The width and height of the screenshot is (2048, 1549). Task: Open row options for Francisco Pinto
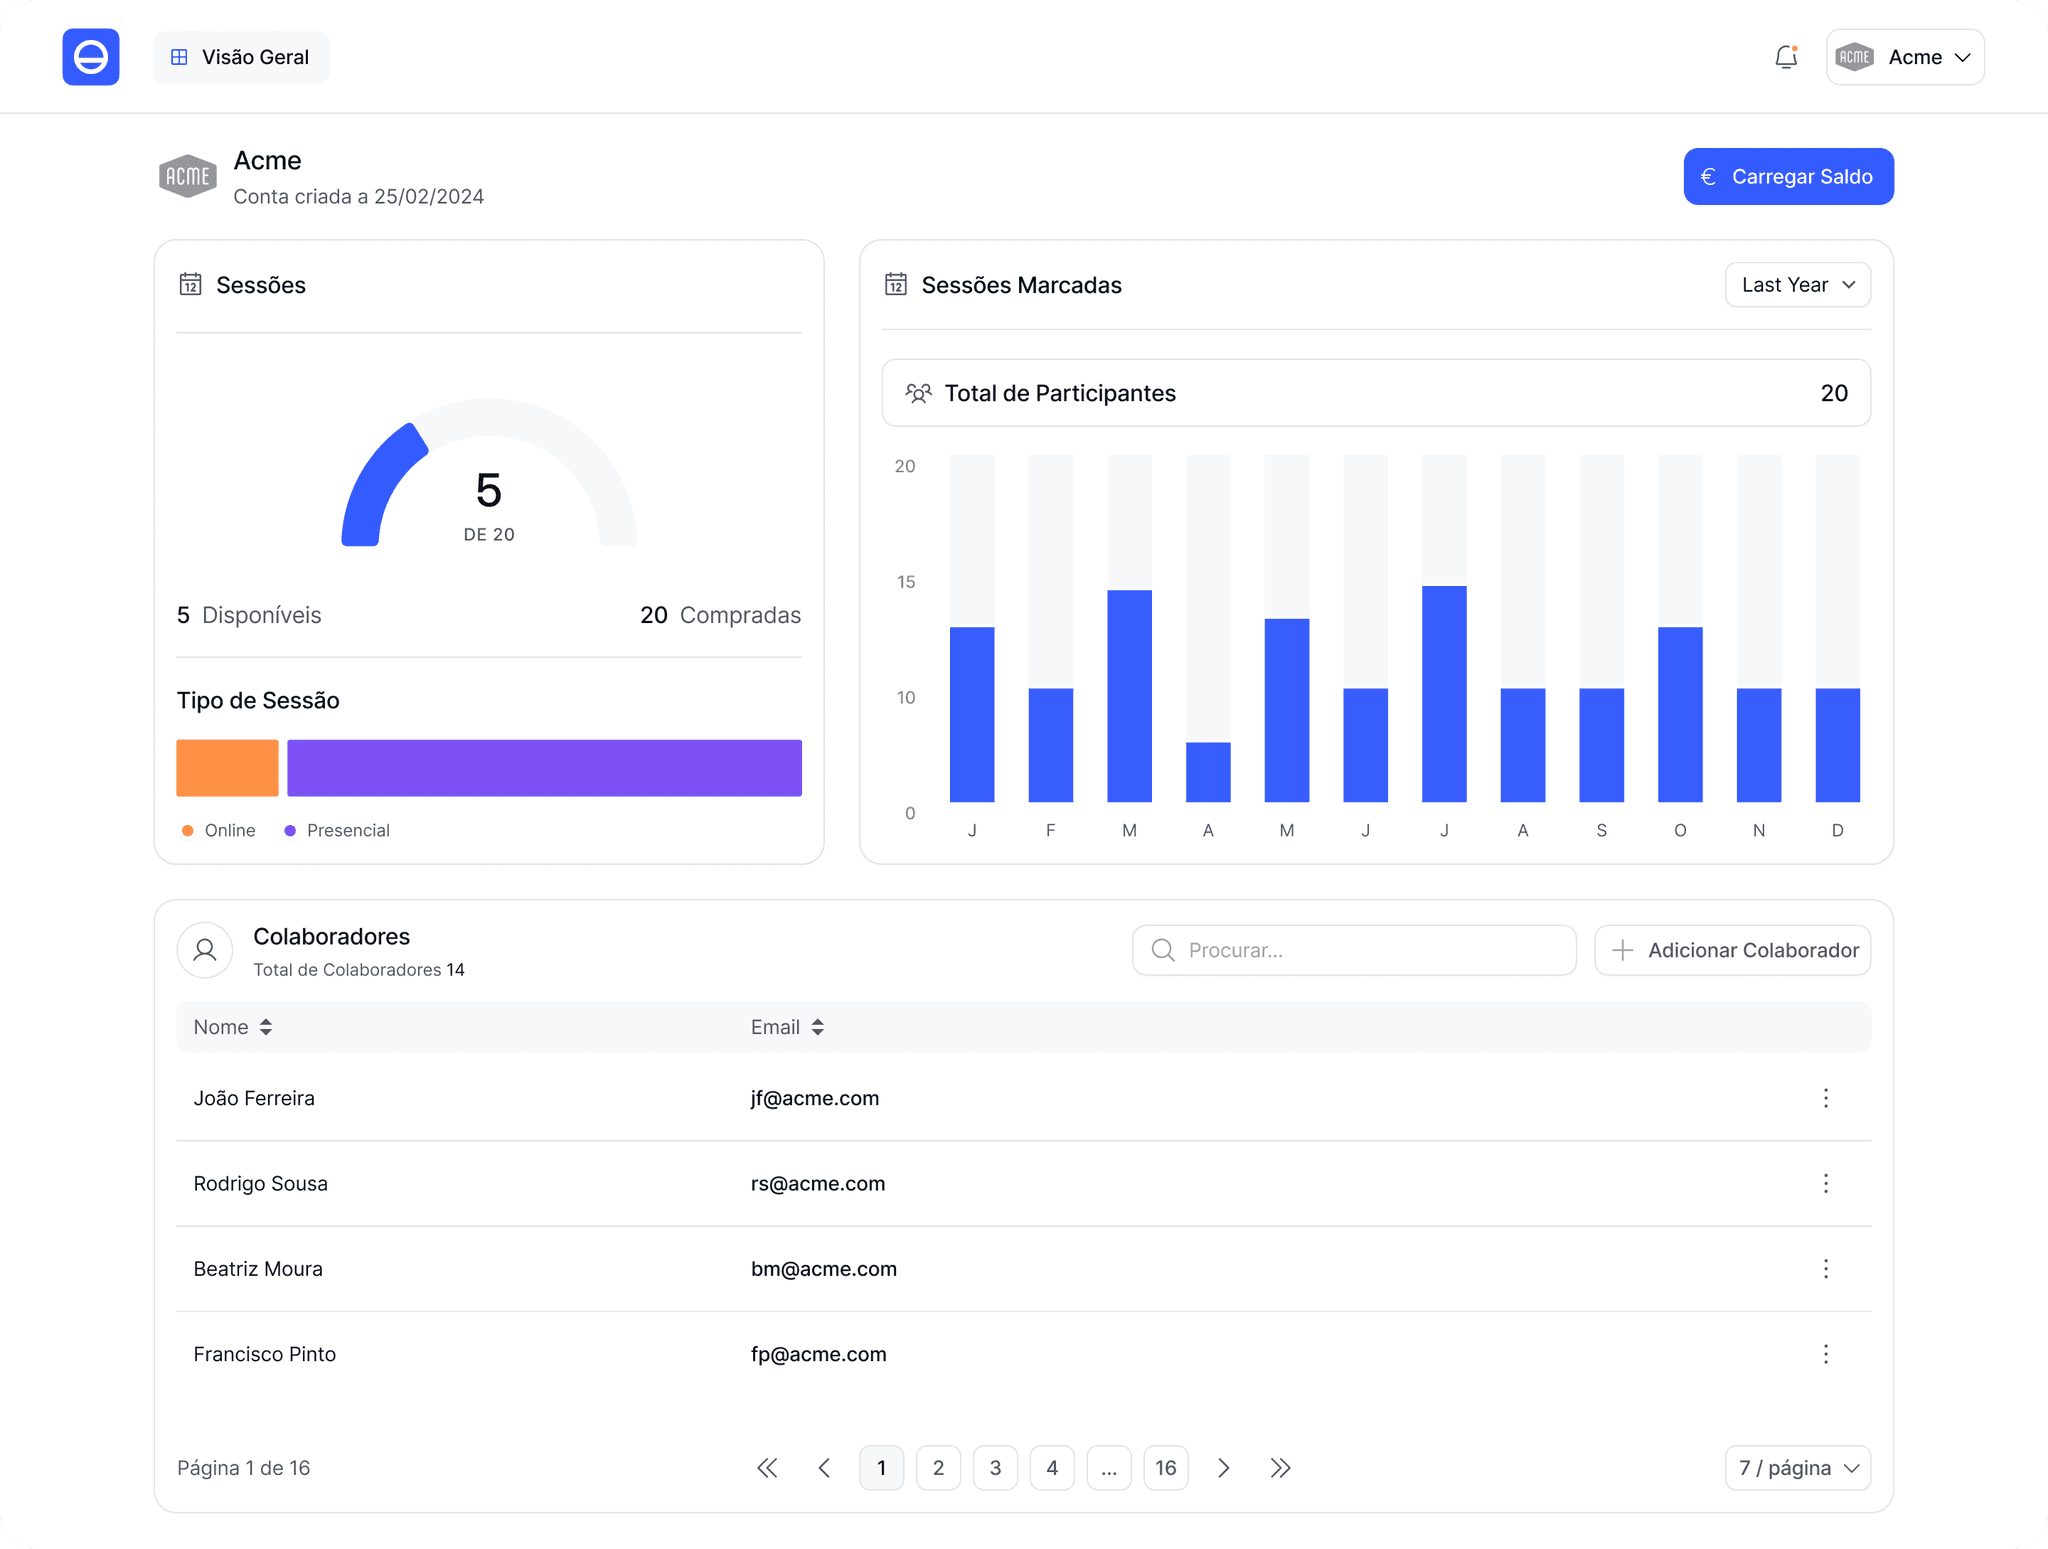click(1826, 1354)
